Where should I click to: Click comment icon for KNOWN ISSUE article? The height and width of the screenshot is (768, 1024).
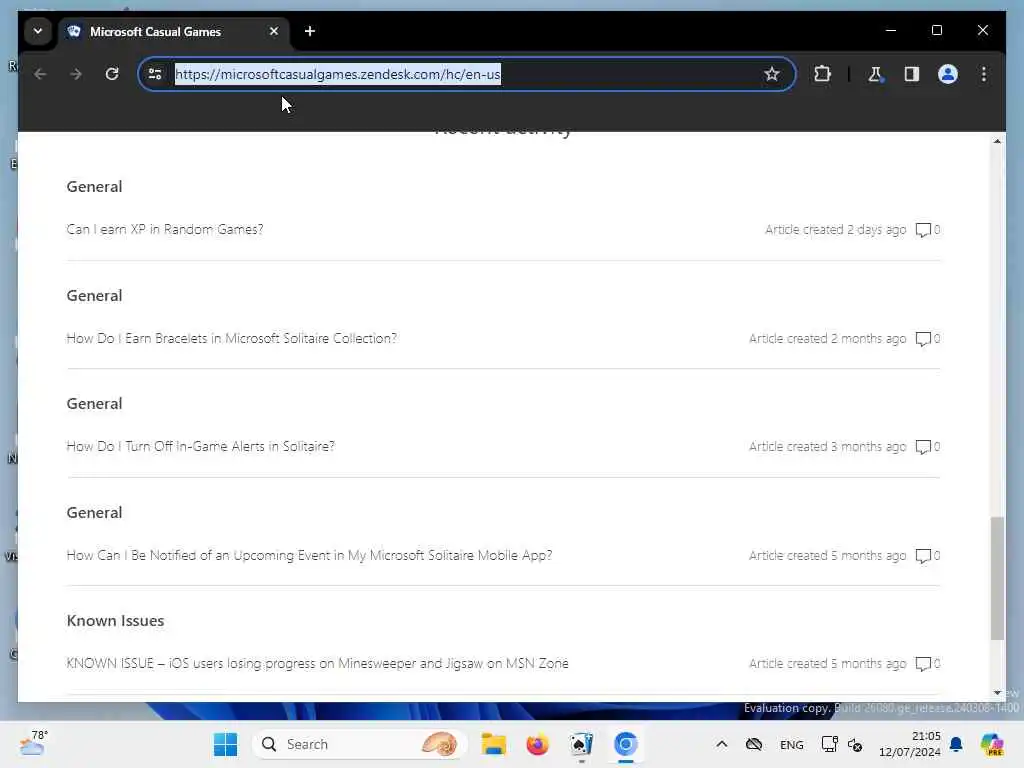(923, 664)
